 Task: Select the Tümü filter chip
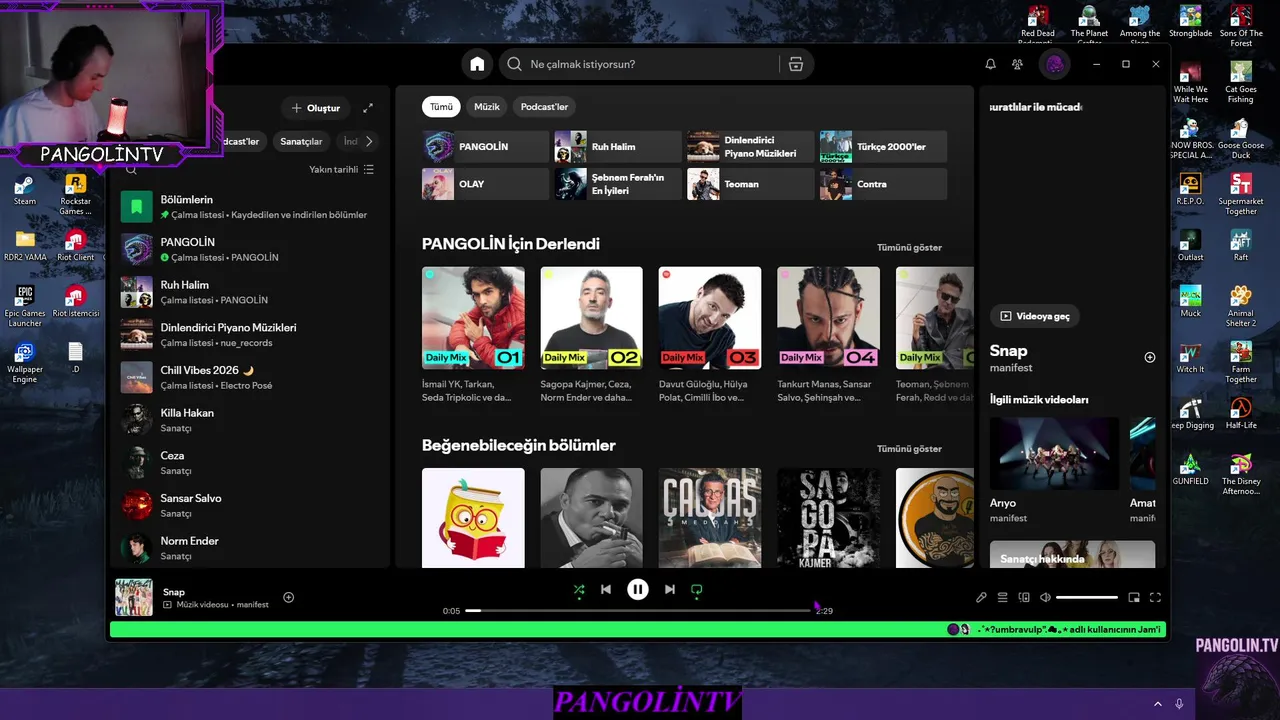441,107
